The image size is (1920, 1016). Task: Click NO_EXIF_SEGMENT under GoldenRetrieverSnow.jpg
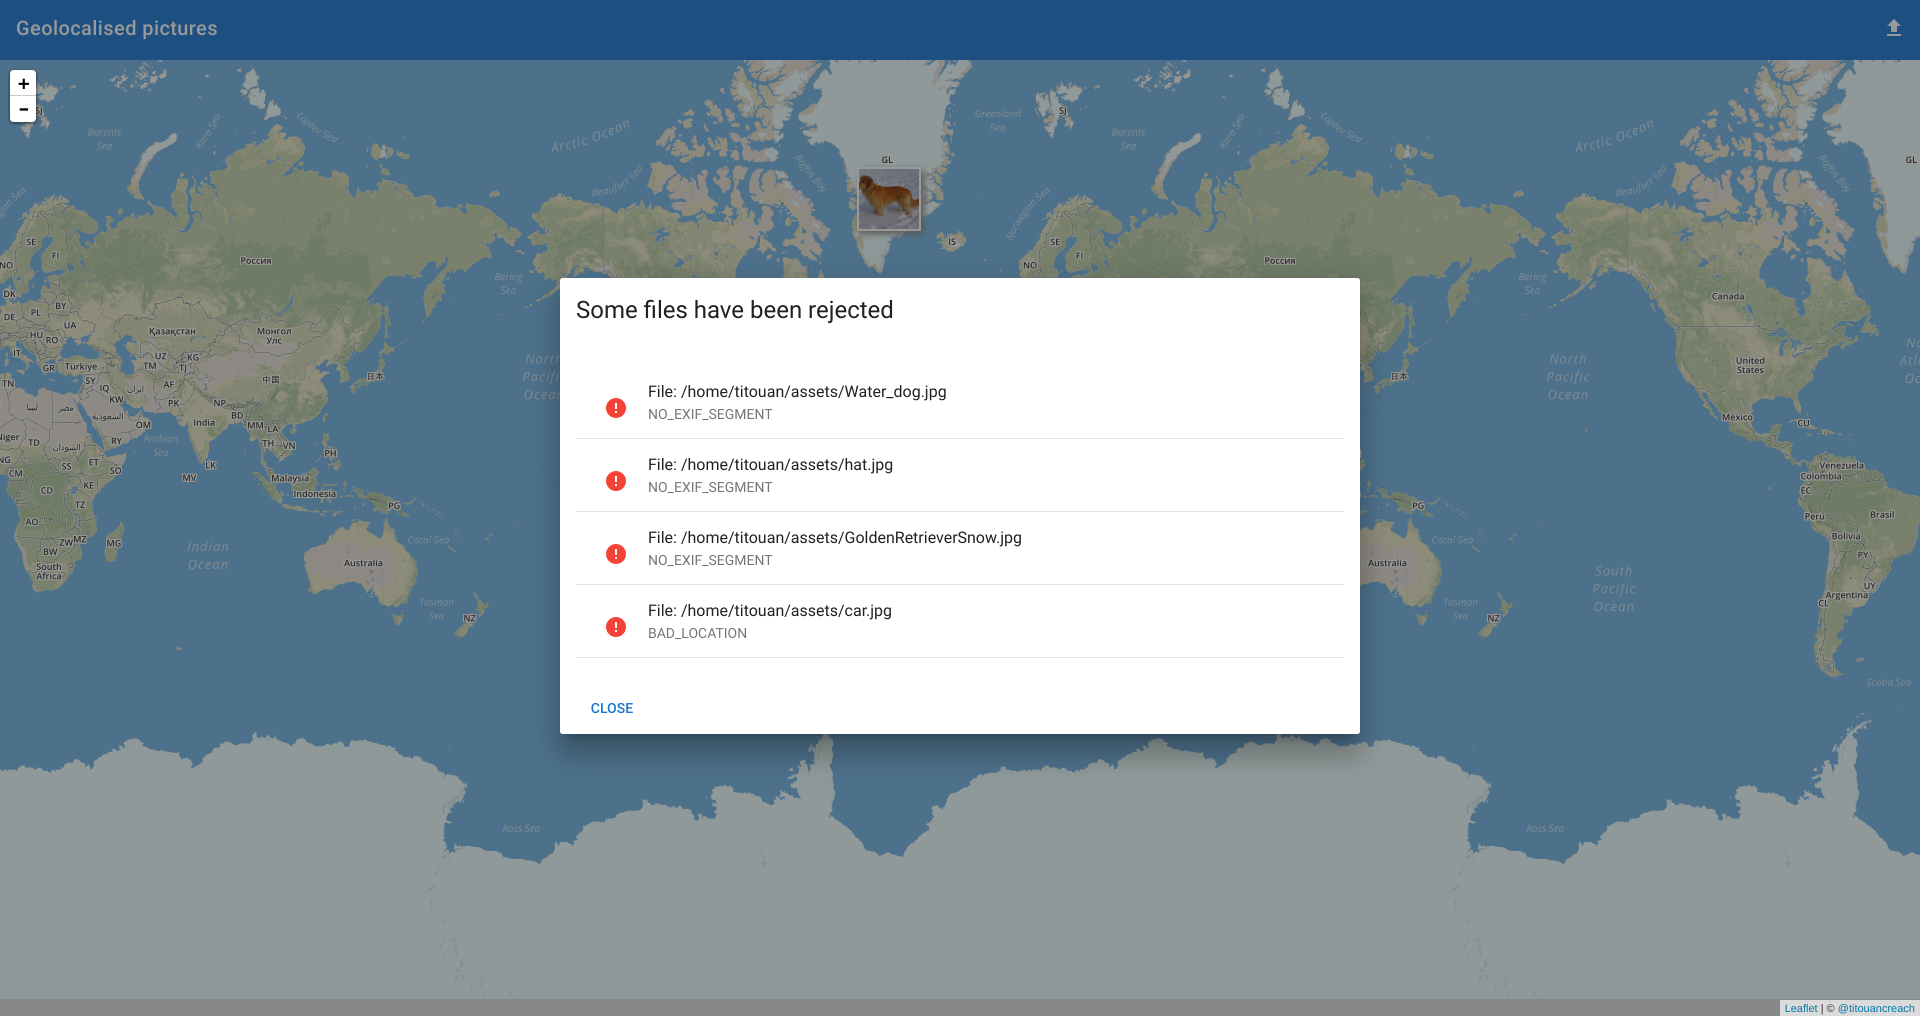[710, 560]
